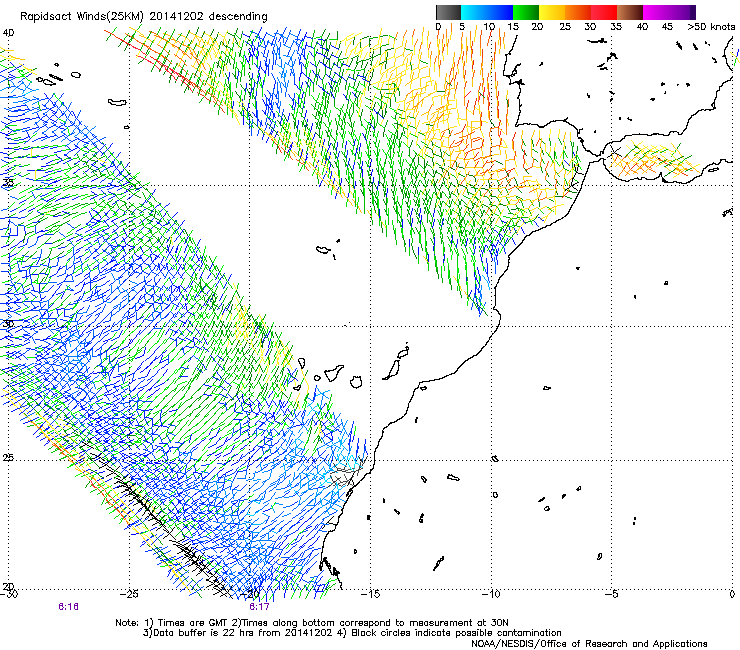Click the red 30-35 knots legend segment
The height and width of the screenshot is (650, 740).
604,12
